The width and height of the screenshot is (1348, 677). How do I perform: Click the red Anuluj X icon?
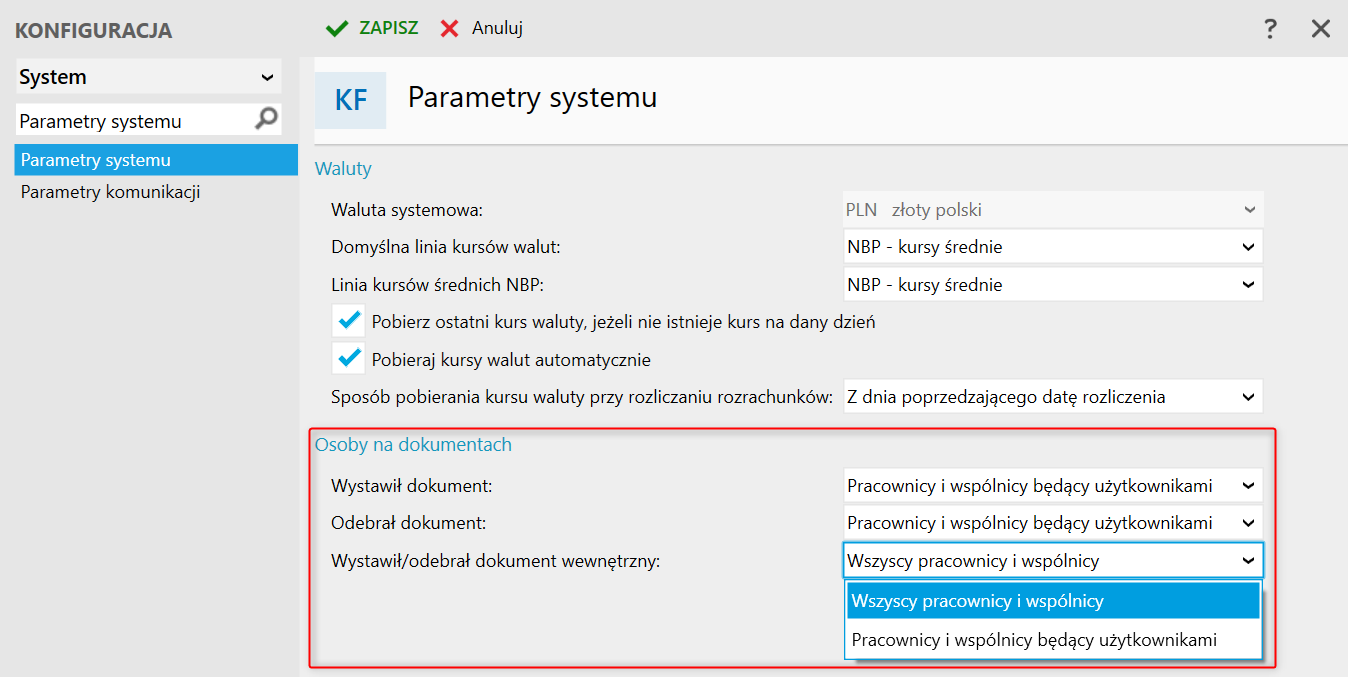point(450,28)
